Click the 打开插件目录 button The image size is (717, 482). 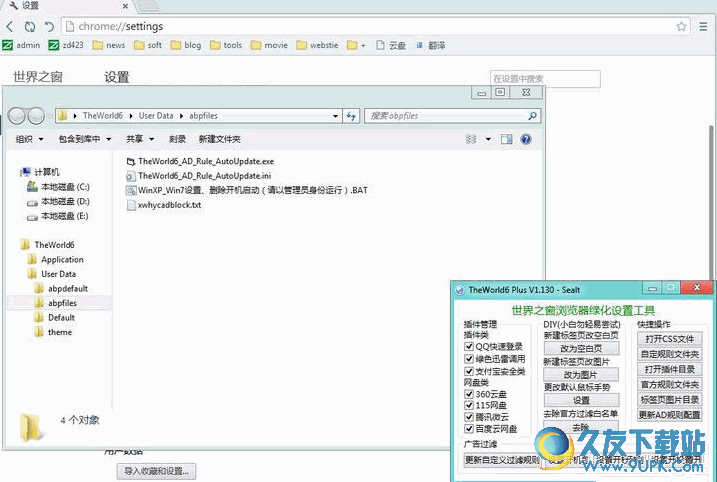[x=669, y=369]
